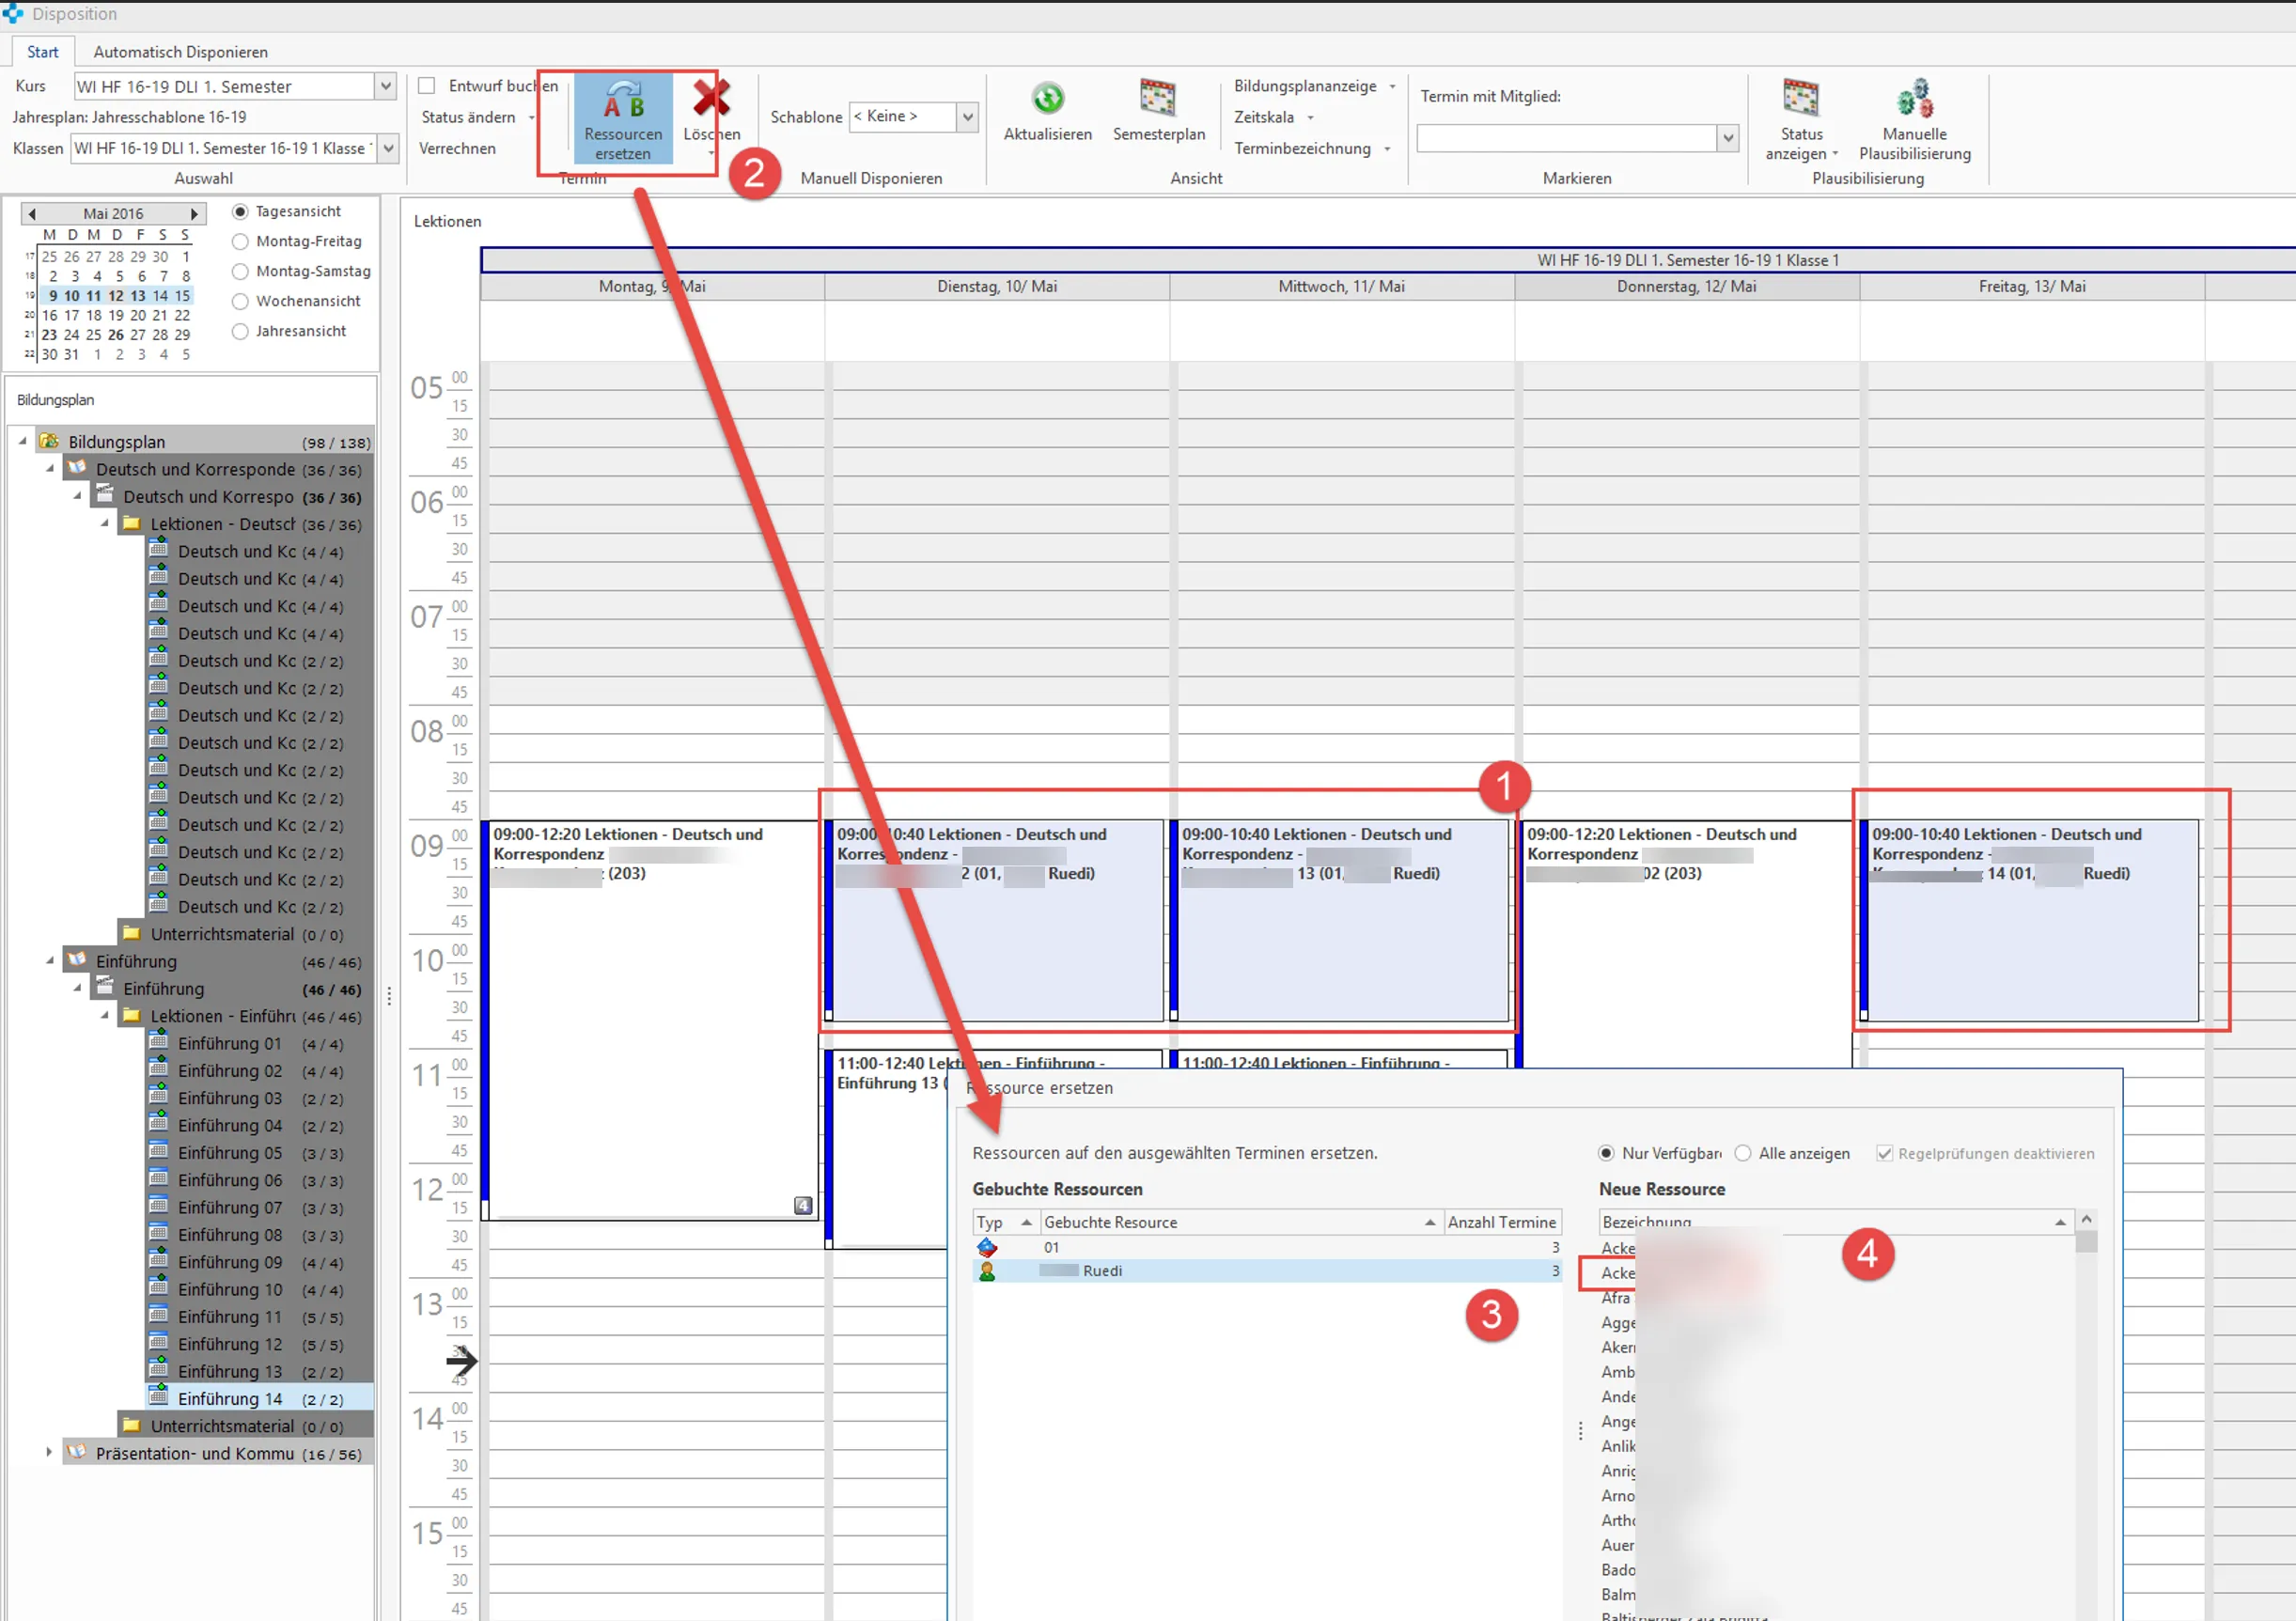Open the Semesterplan calendar icon
The height and width of the screenshot is (1621, 2296).
(x=1158, y=98)
